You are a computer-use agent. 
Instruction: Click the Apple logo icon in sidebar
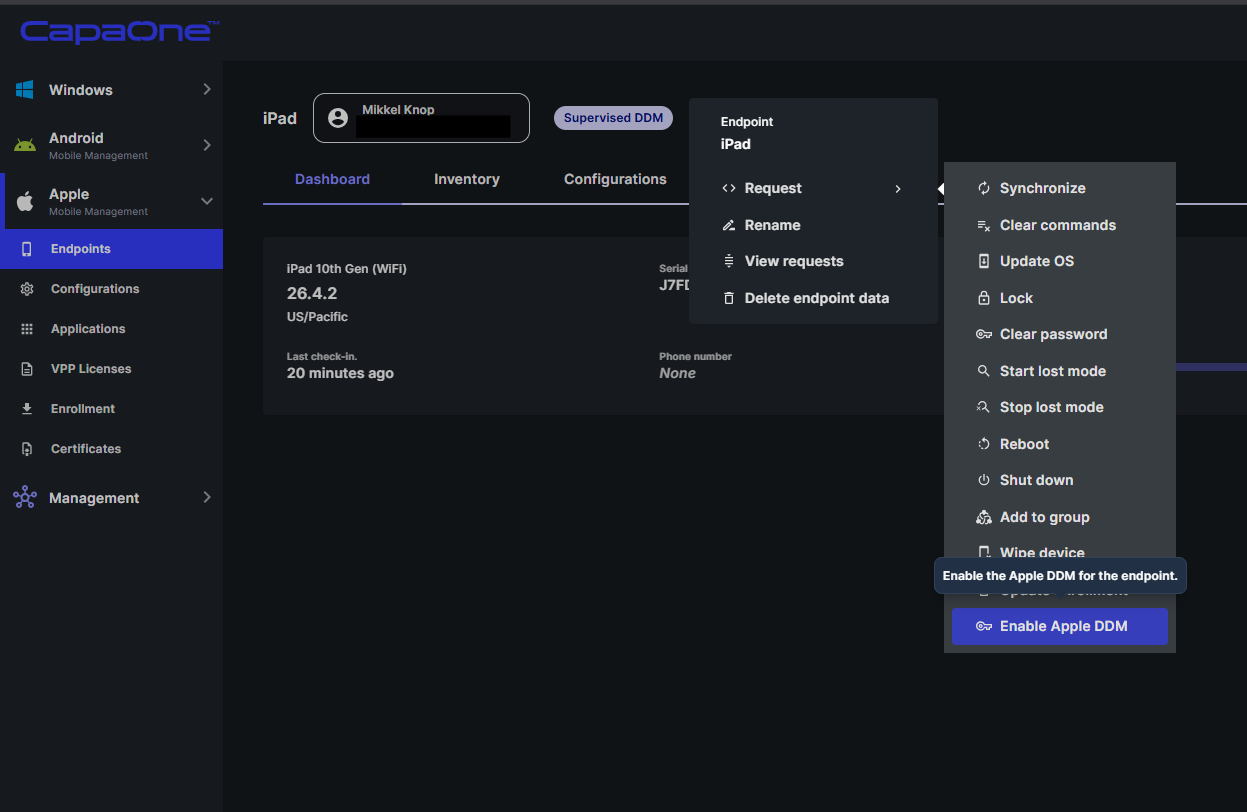(25, 201)
